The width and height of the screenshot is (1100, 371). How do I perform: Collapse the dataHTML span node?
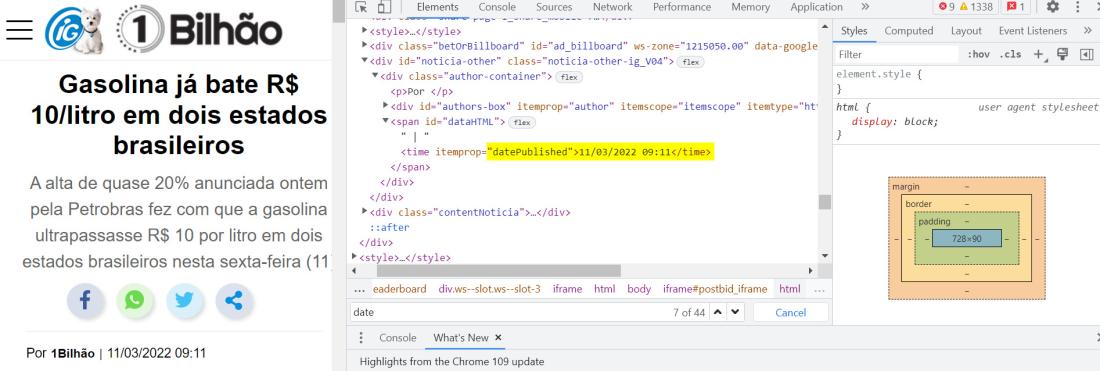(386, 122)
